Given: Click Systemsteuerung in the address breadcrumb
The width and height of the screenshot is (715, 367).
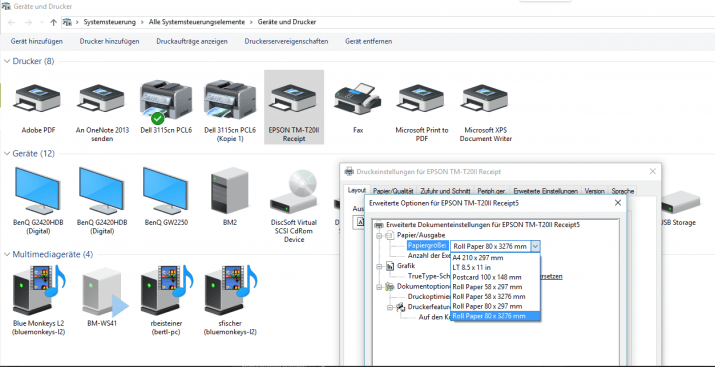Looking at the screenshot, I should tap(109, 22).
